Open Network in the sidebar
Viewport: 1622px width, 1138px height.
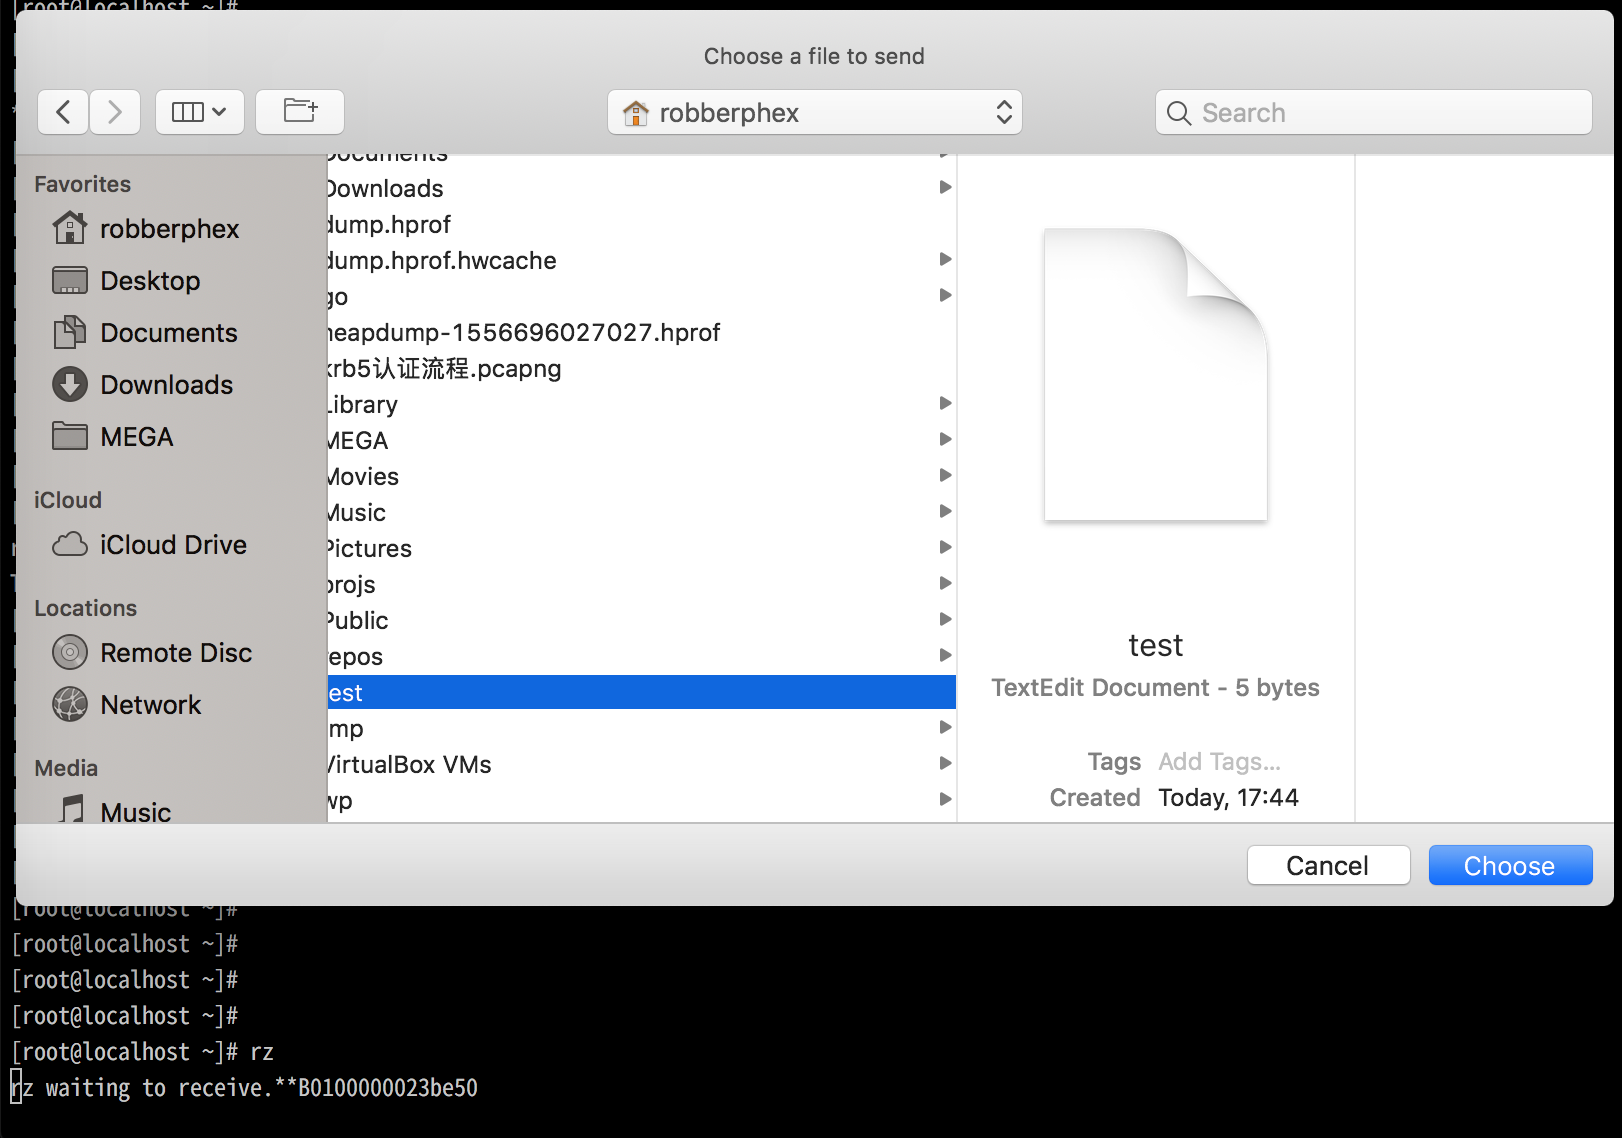coord(150,705)
